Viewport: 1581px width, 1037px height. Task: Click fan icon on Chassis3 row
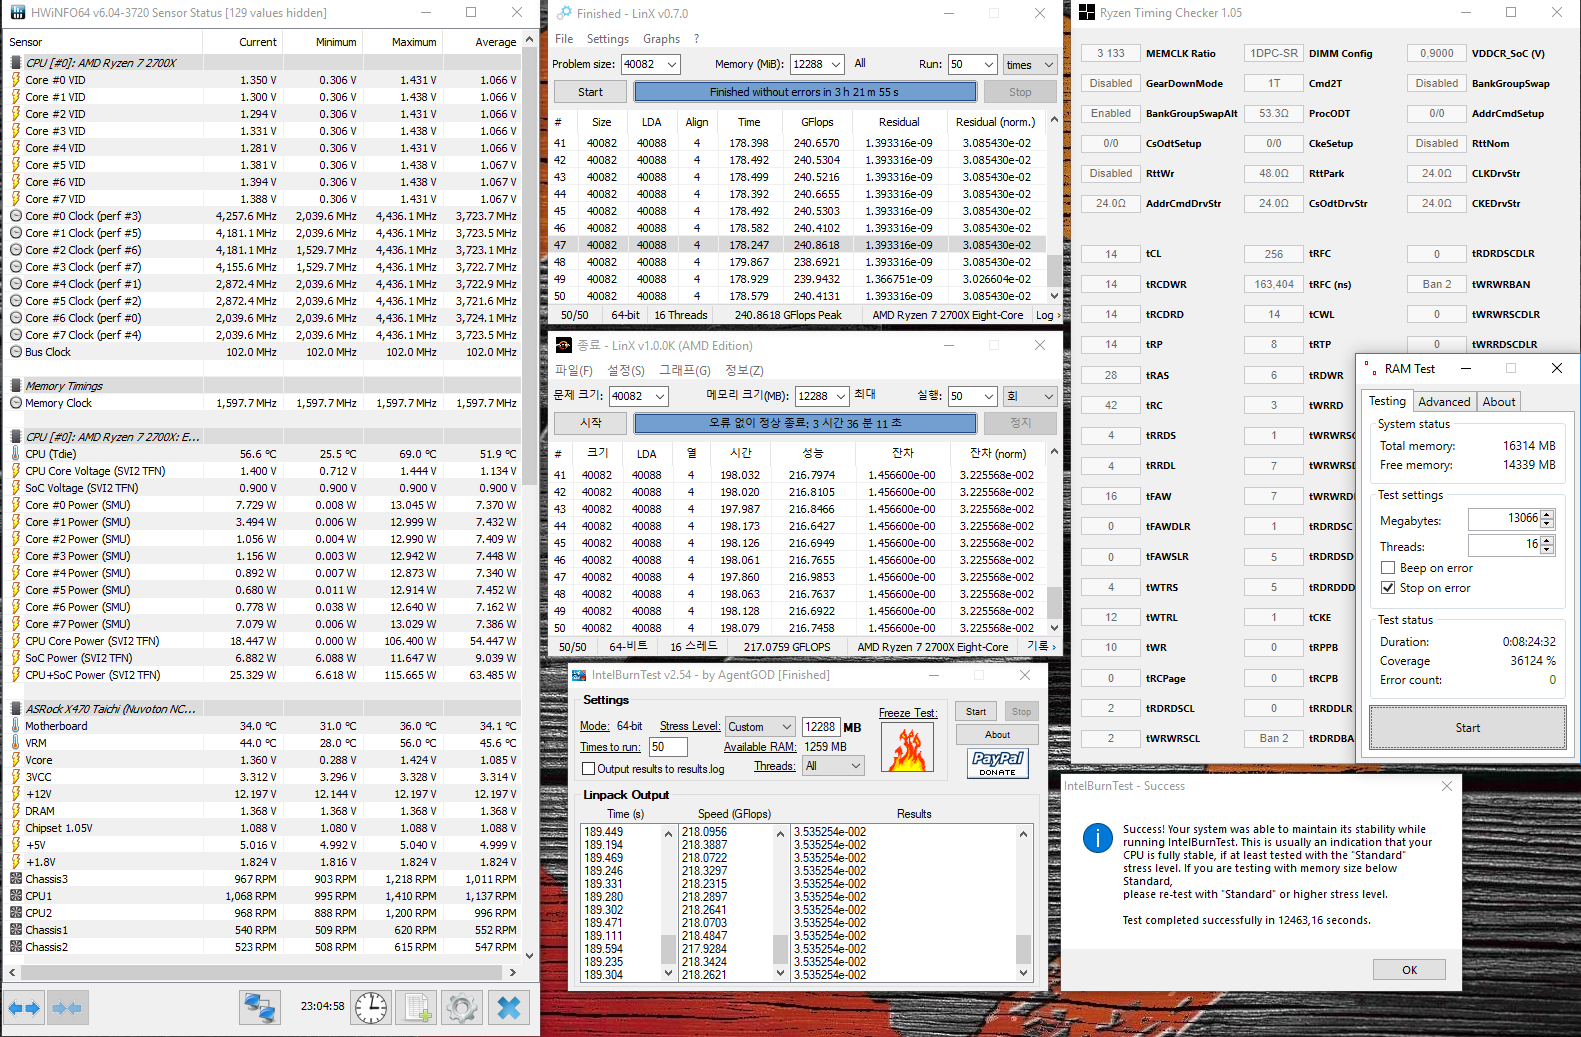pyautogui.click(x=15, y=879)
